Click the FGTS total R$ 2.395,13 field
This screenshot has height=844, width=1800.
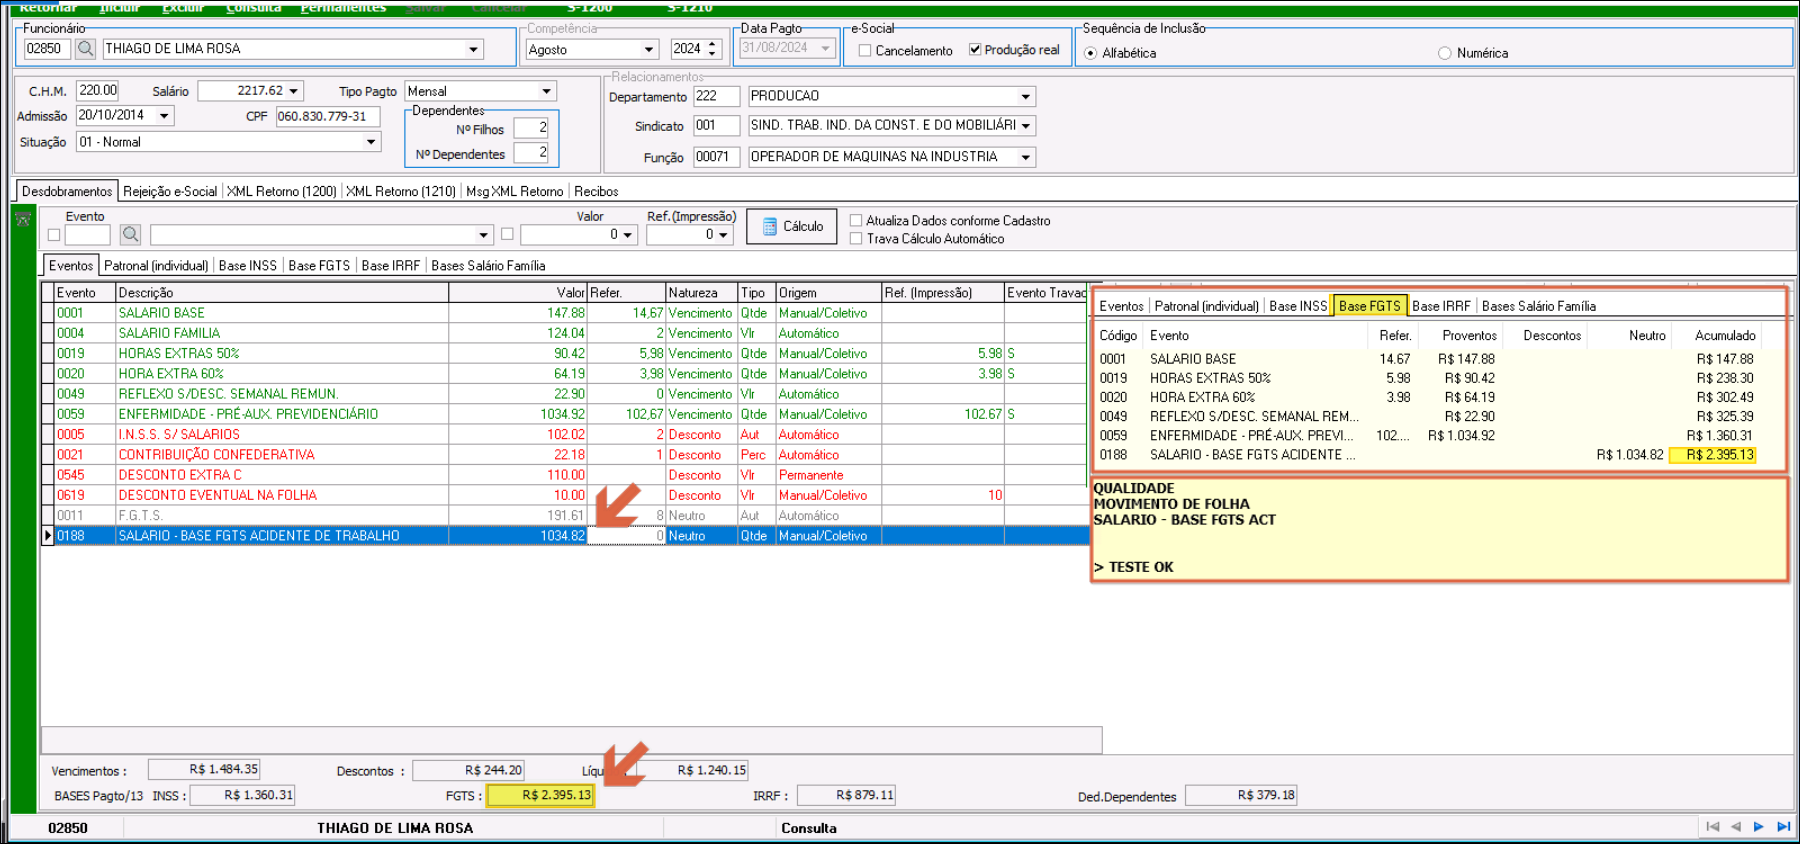540,795
